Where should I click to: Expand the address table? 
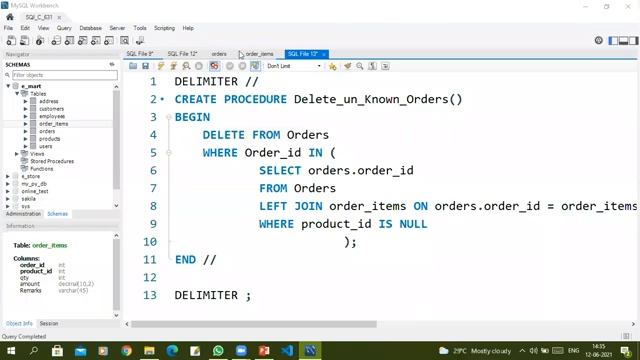pyautogui.click(x=25, y=101)
